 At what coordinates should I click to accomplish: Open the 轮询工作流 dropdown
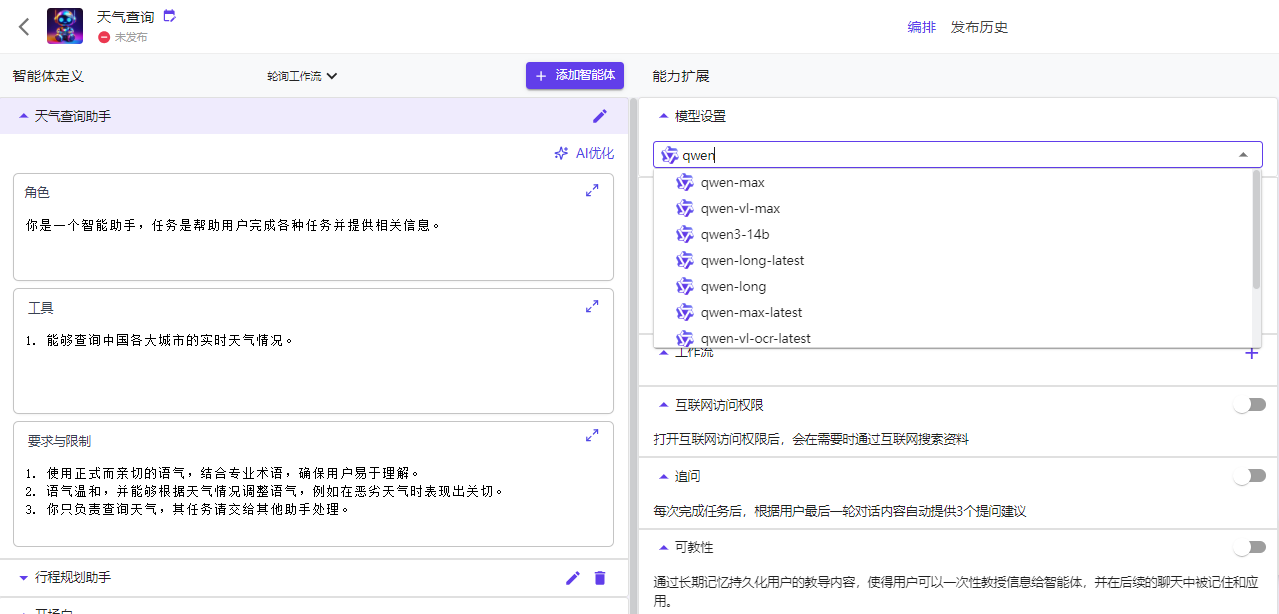tap(302, 76)
